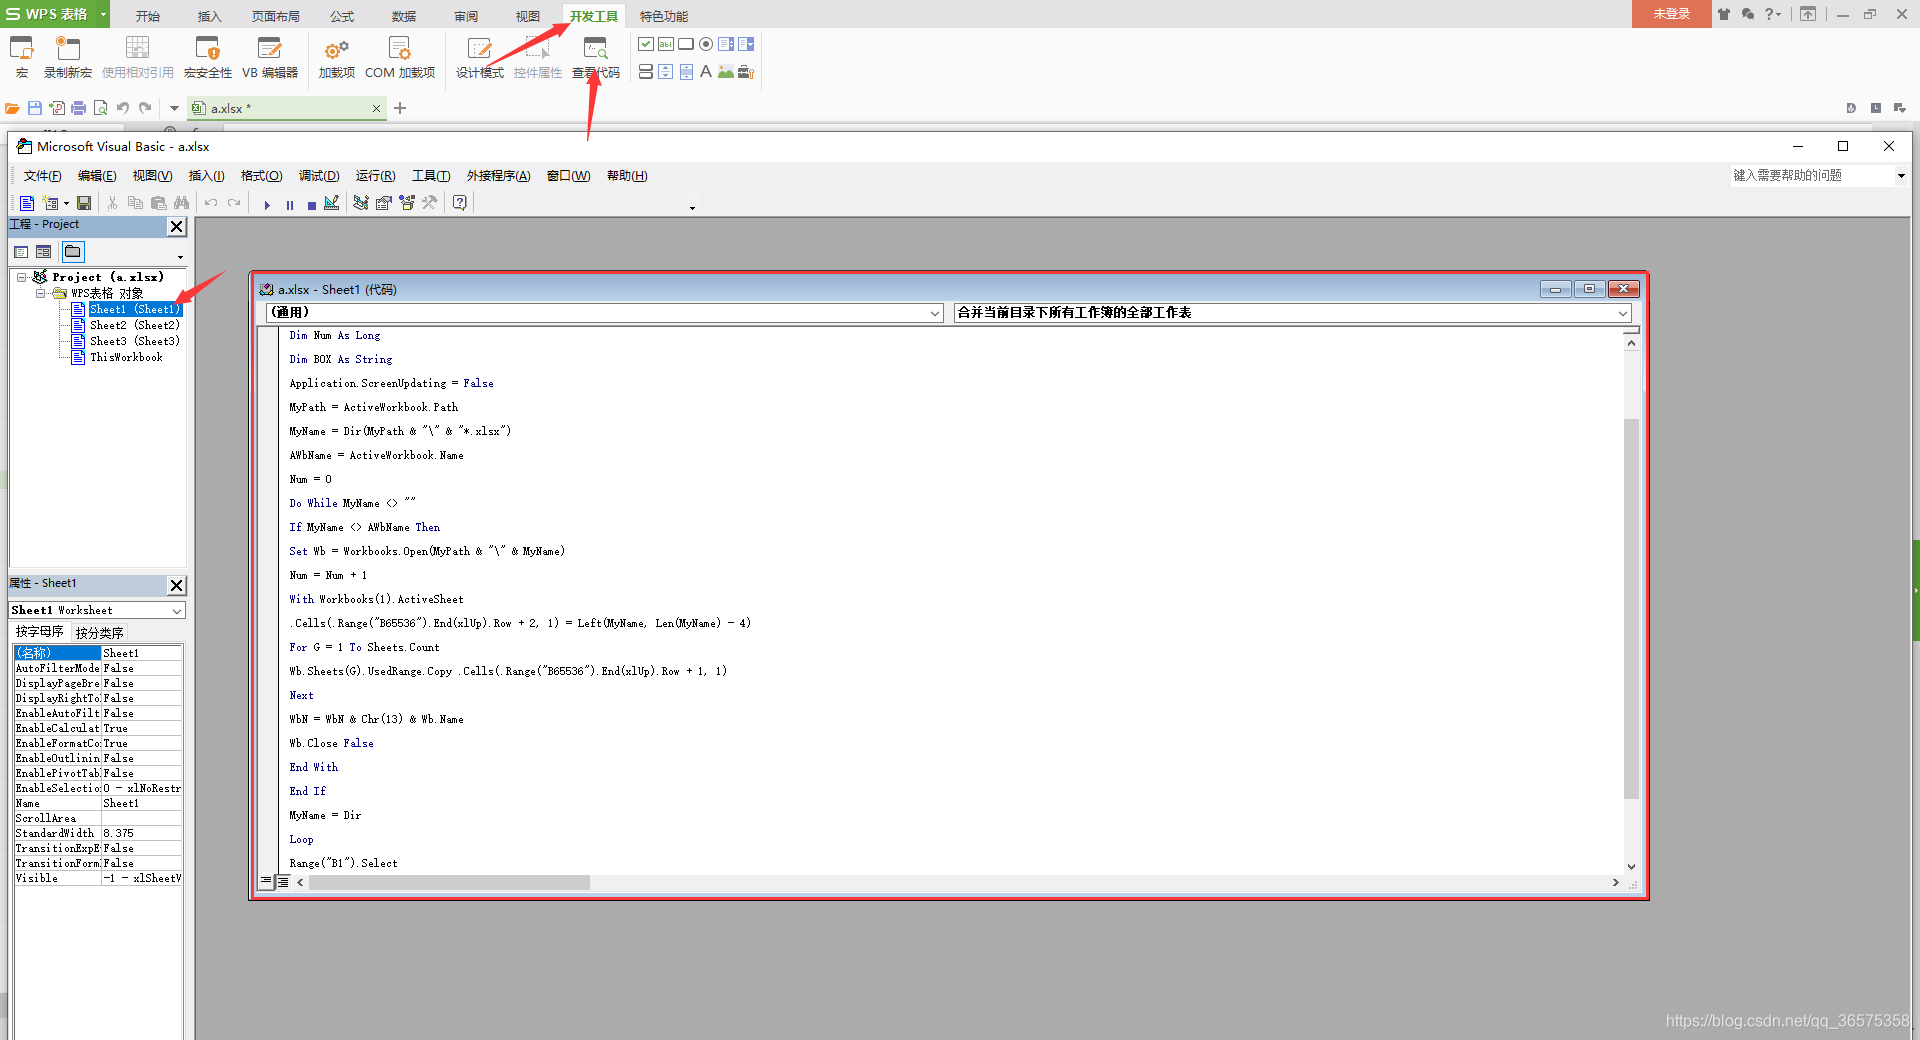
Task: Open COM 加载项 dialog
Action: (400, 57)
